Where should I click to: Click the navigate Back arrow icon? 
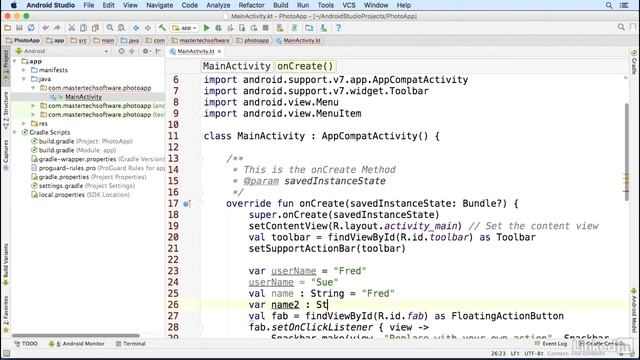[x=136, y=28]
